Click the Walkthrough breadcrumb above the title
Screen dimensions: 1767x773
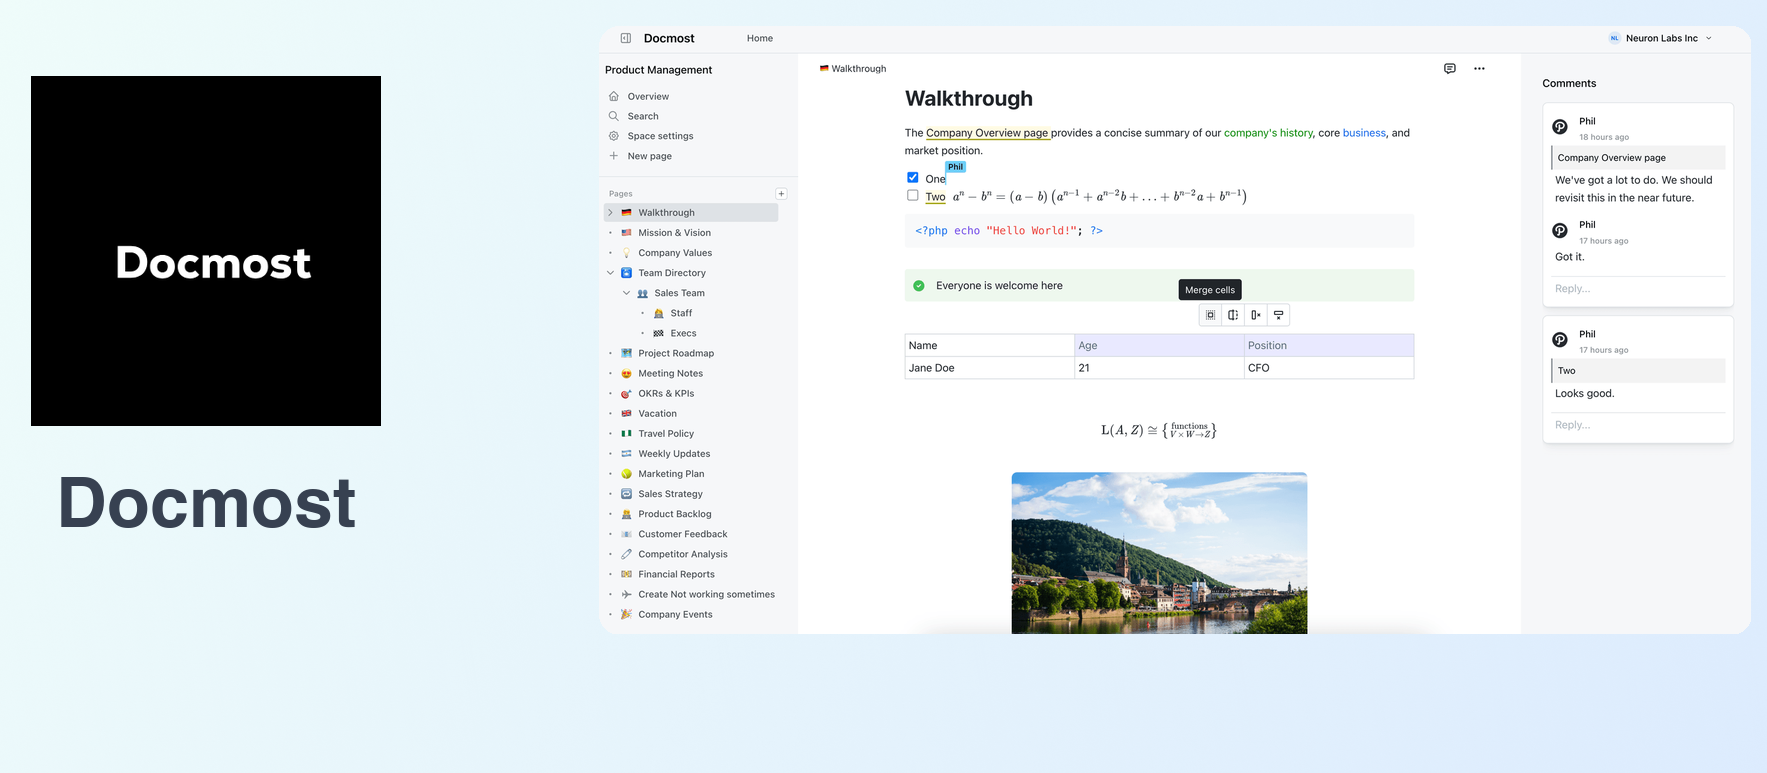(x=853, y=69)
